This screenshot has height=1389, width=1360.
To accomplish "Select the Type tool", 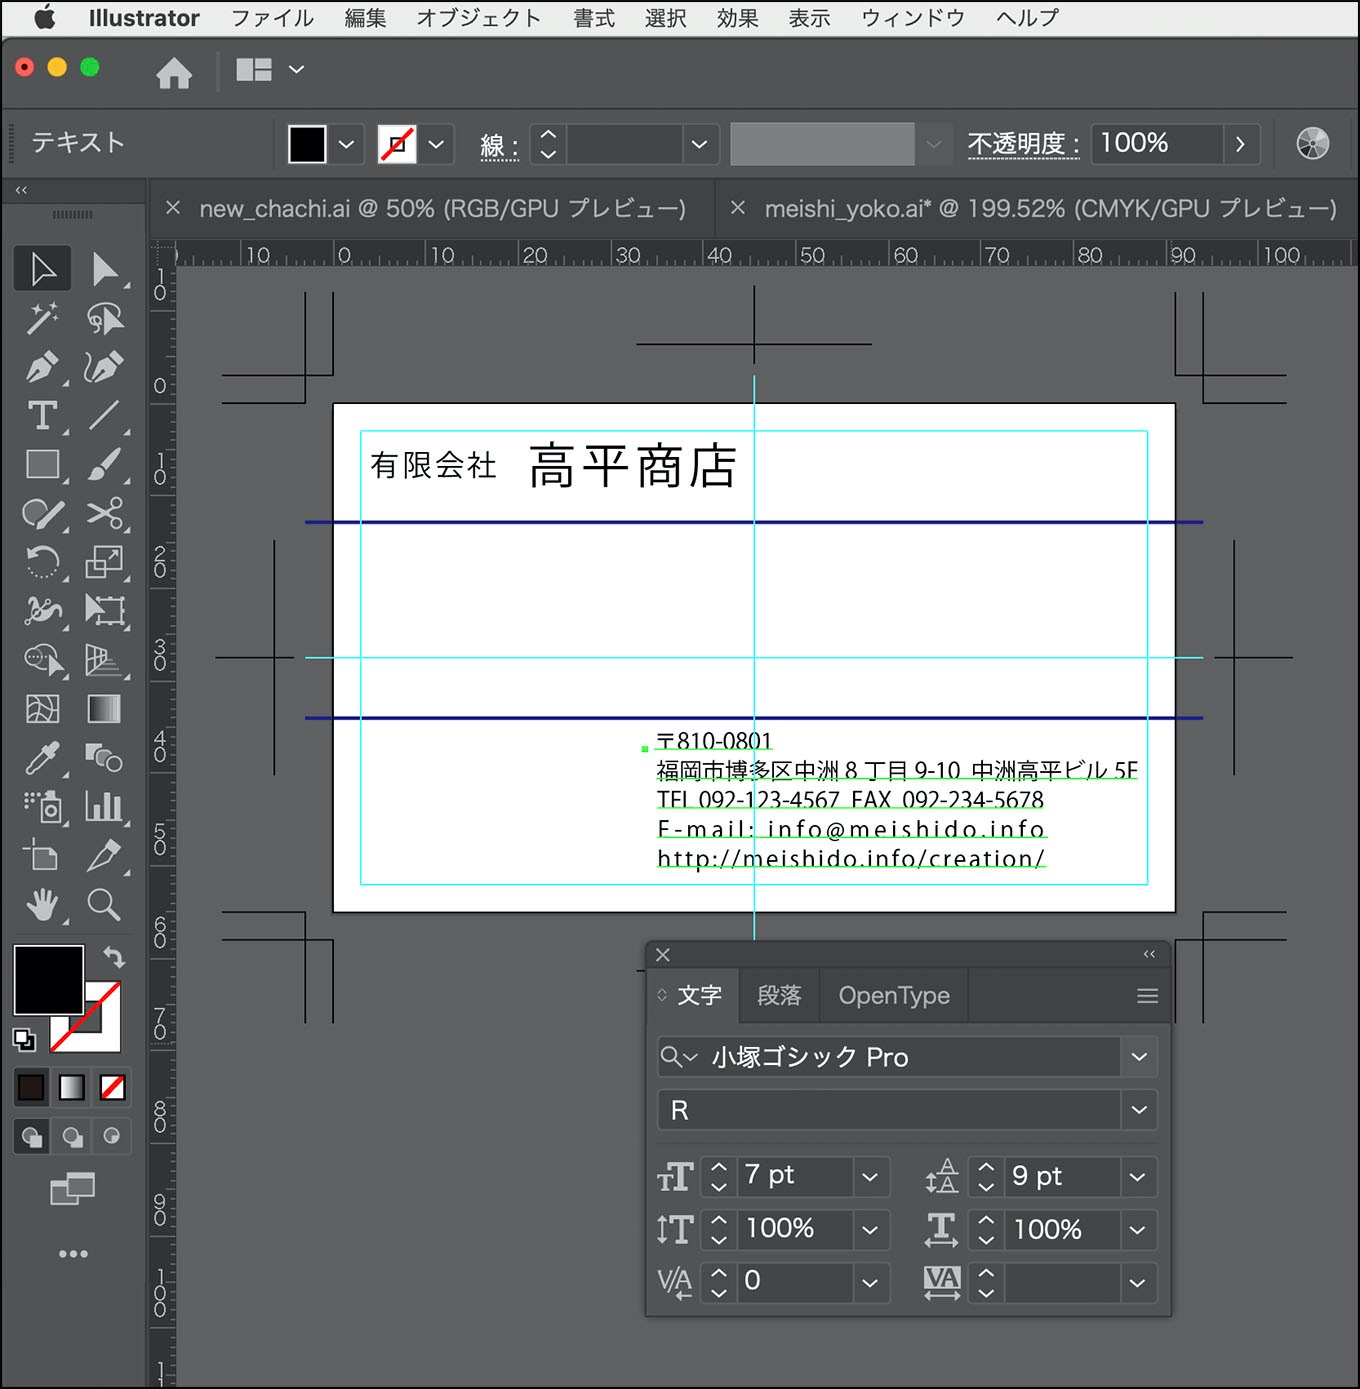I will click(x=42, y=415).
